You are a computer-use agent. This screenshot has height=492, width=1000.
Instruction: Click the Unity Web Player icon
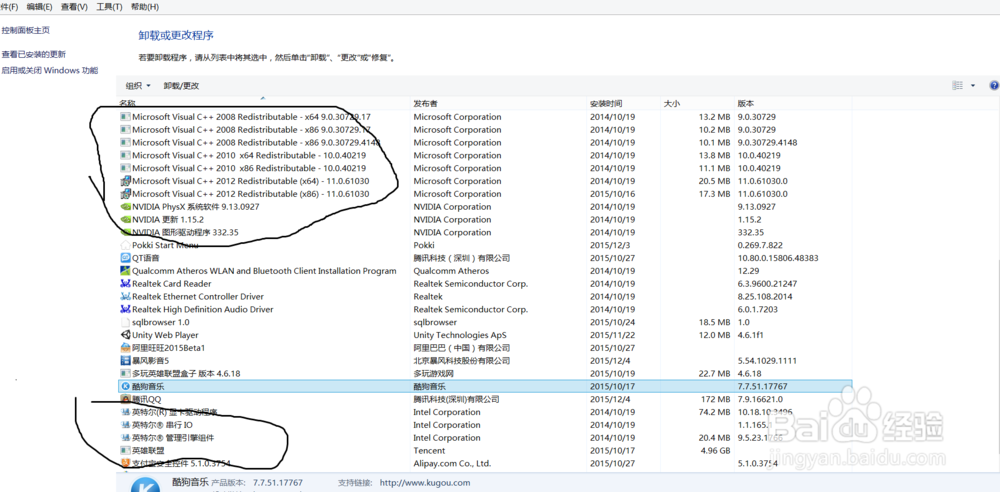tap(125, 334)
